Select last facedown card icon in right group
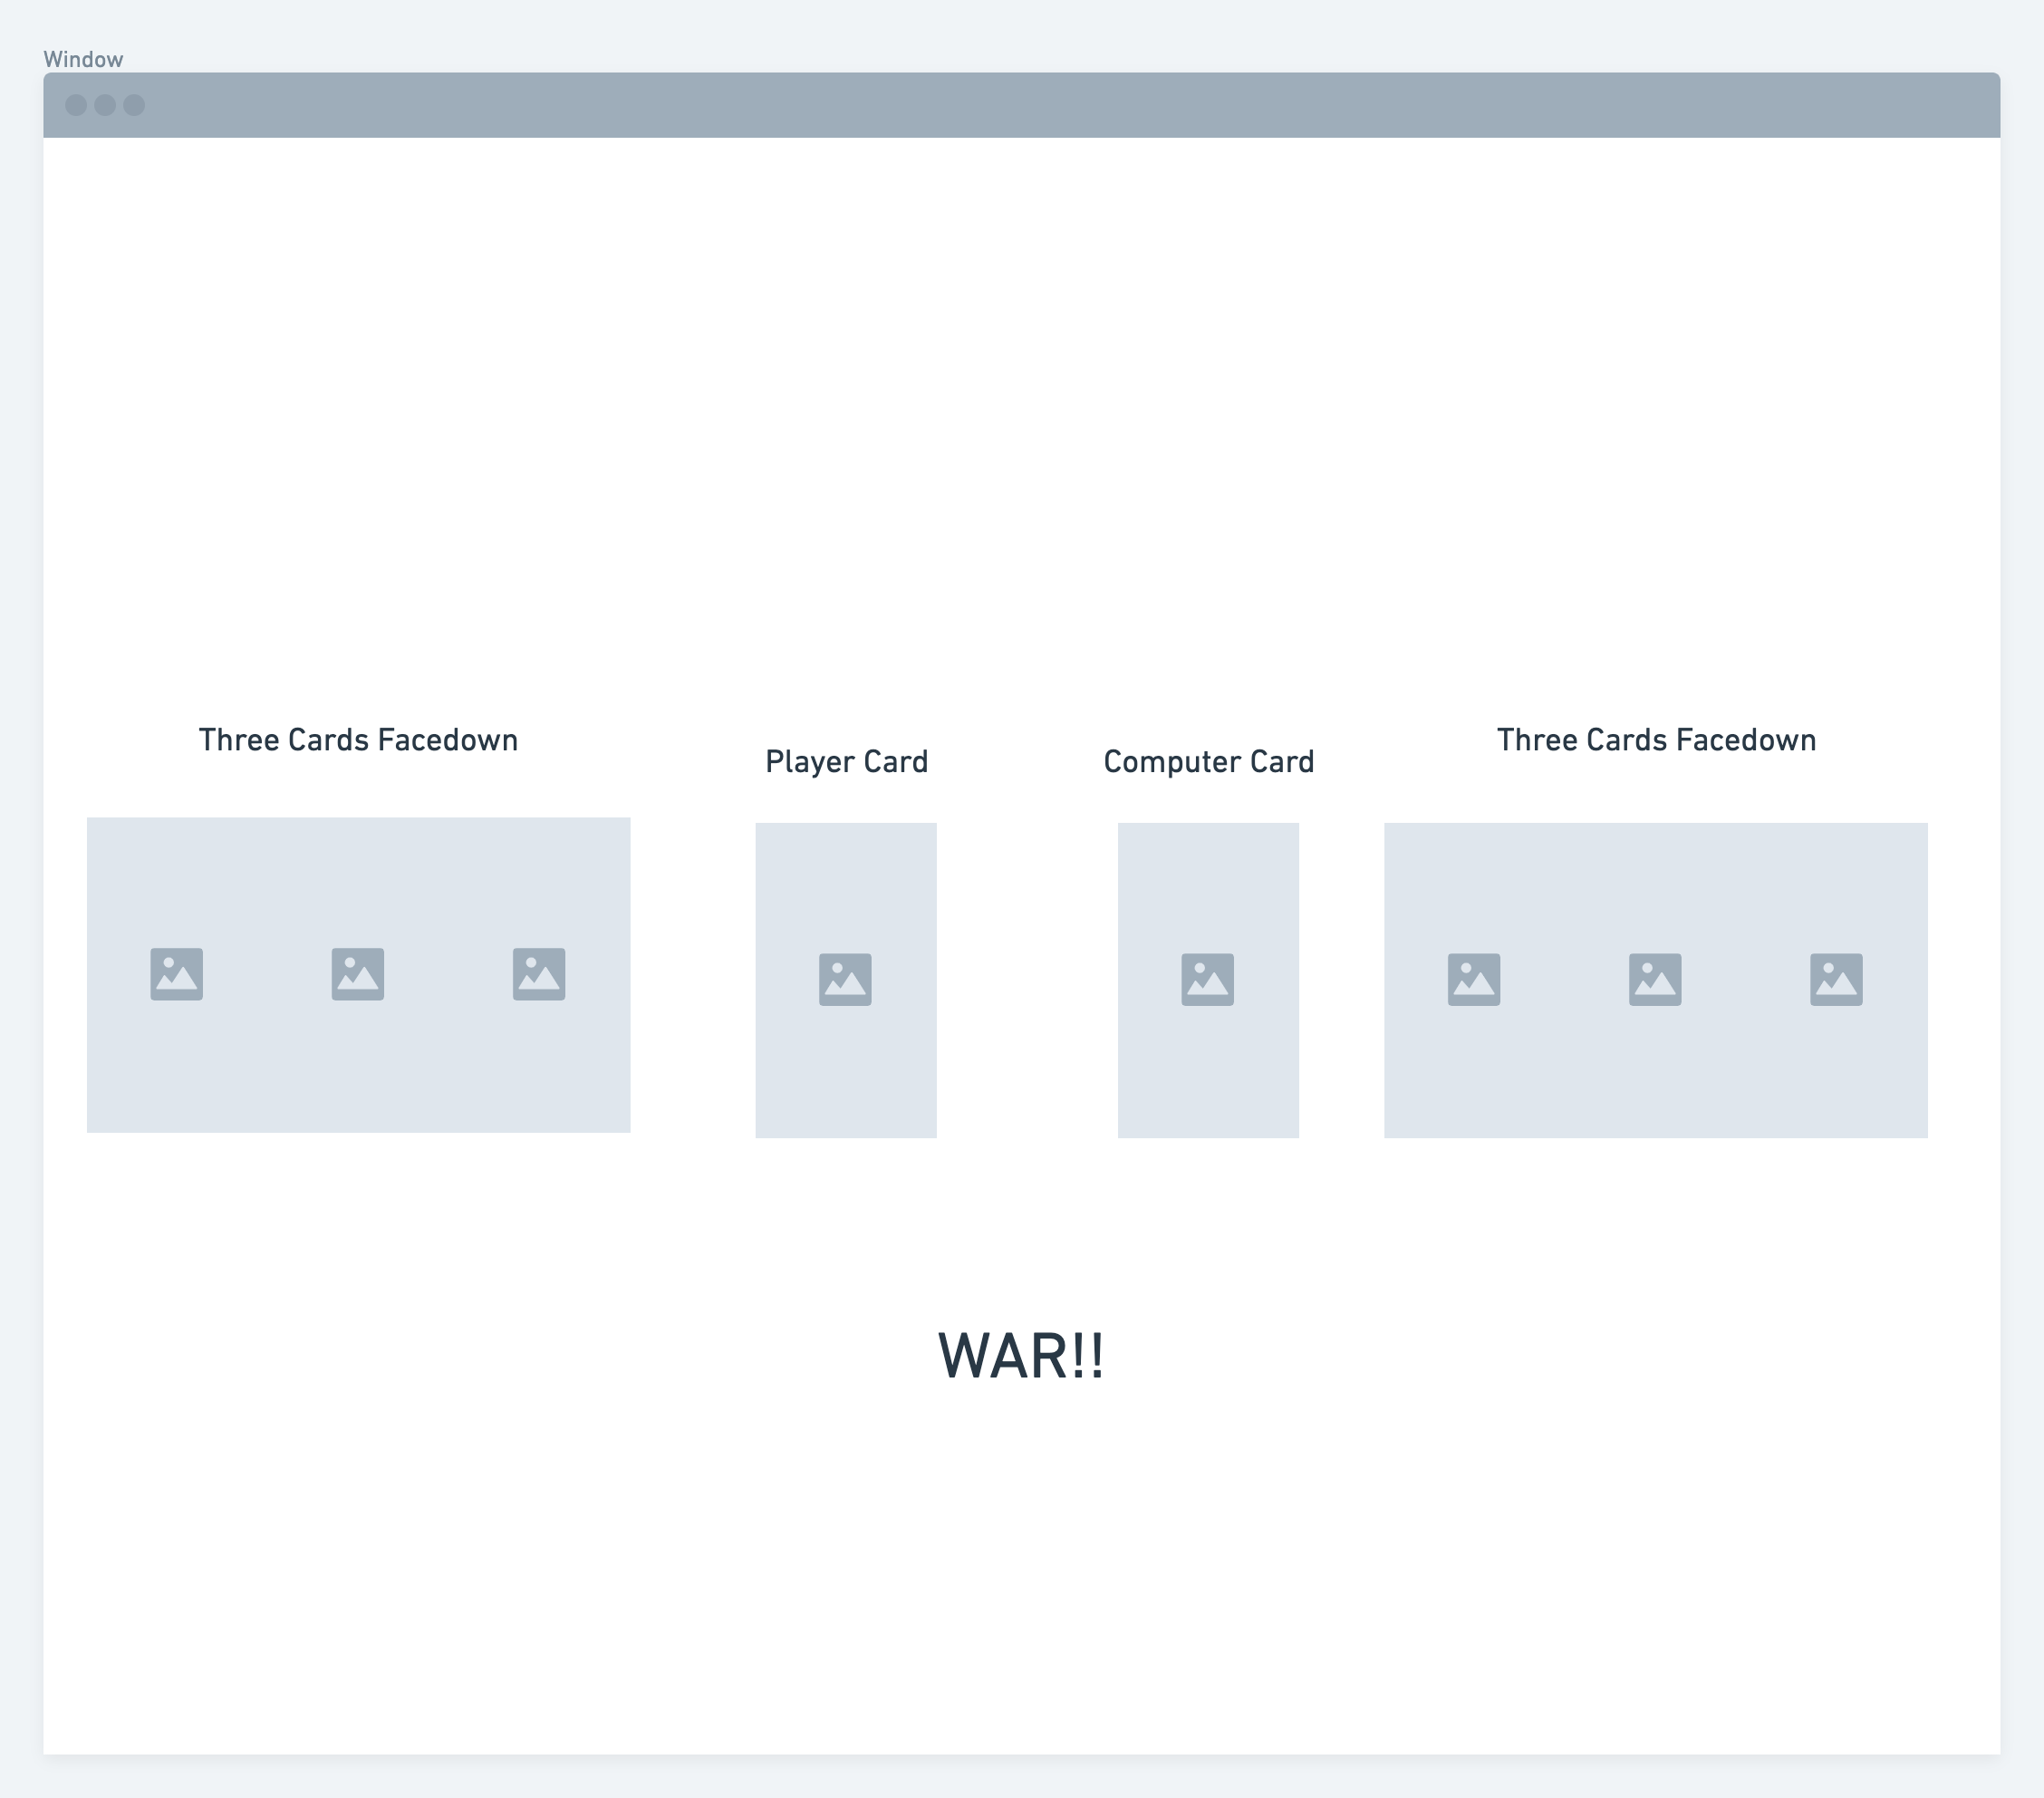 (1836, 979)
